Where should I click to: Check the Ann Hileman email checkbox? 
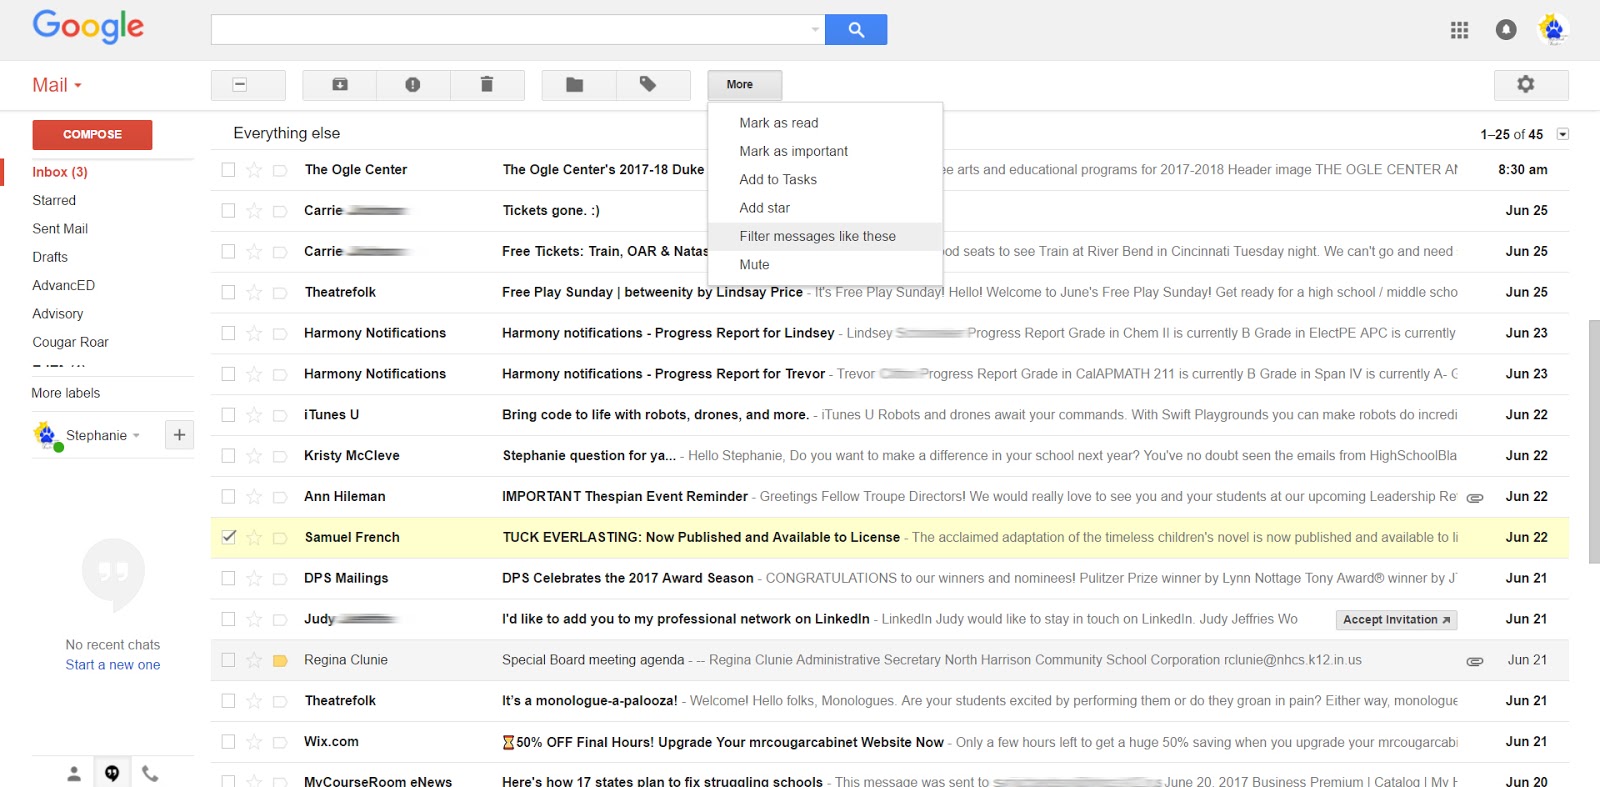(x=228, y=497)
